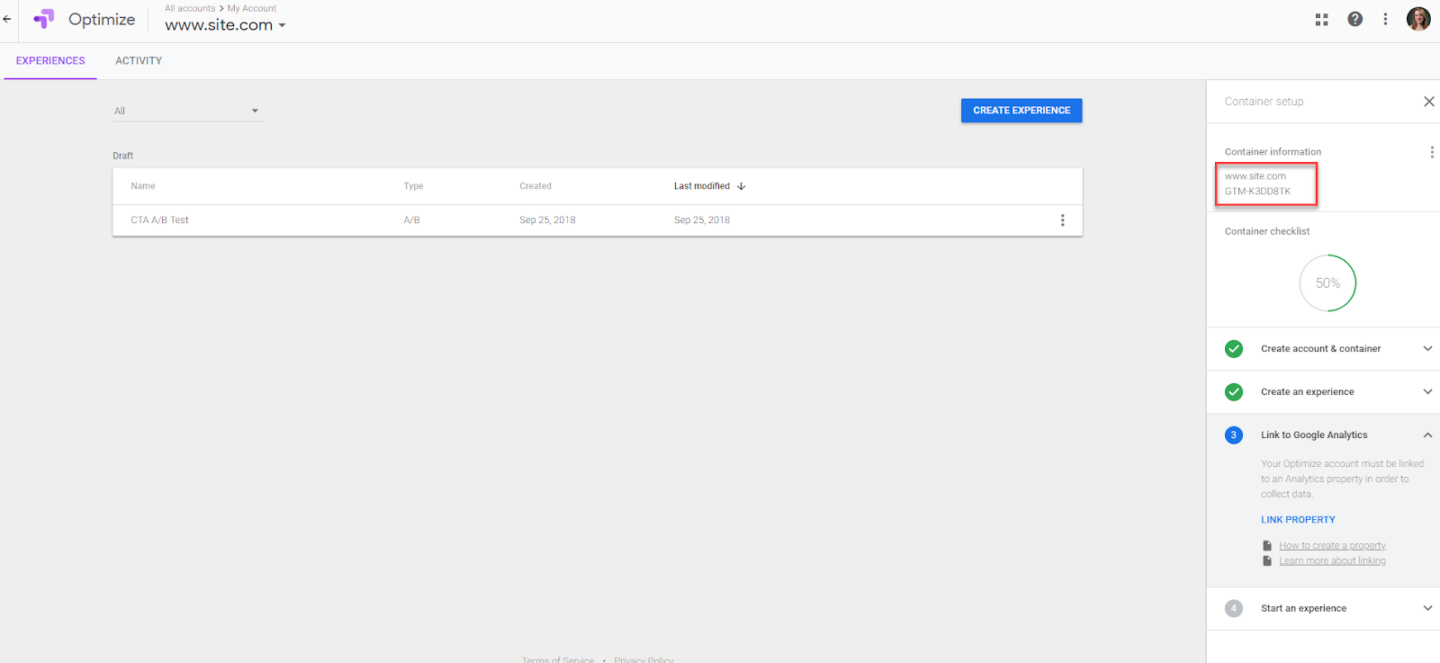
Task: Click the Optimize logo icon
Action: (x=43, y=19)
